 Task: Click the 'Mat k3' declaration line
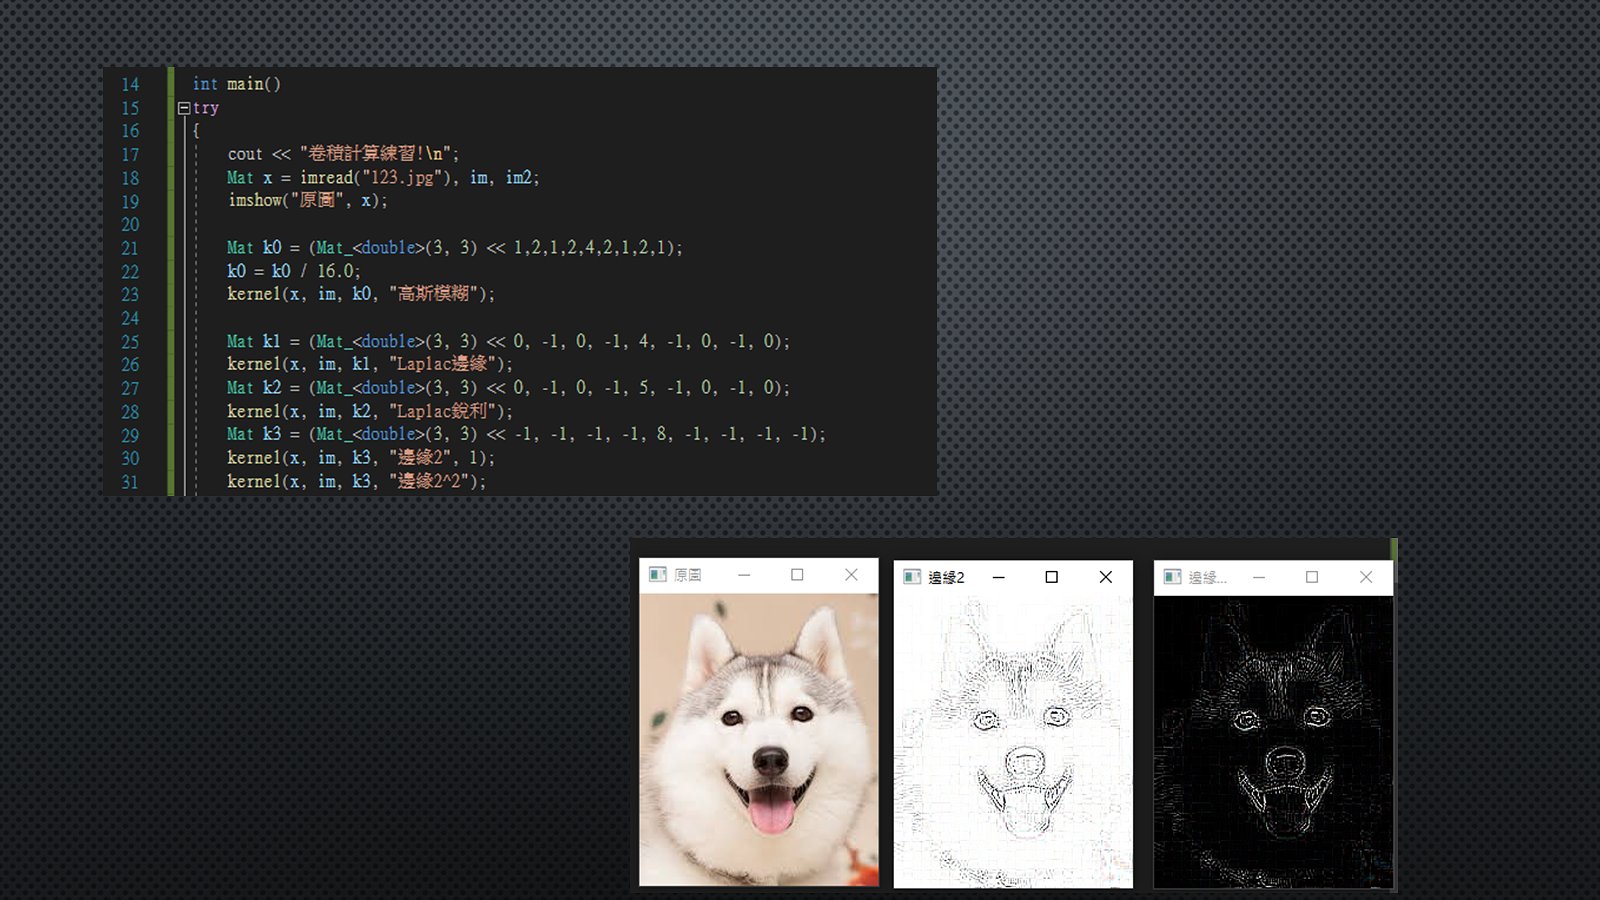click(526, 434)
